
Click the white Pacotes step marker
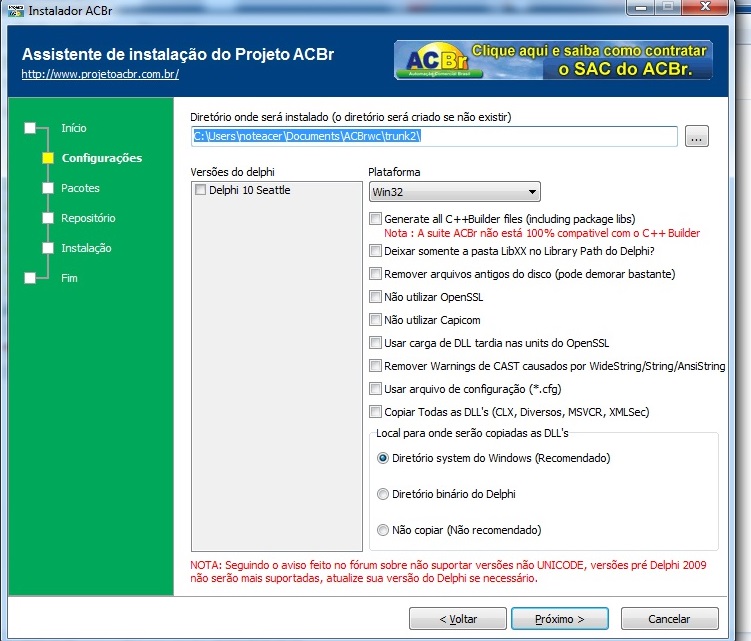[x=48, y=188]
